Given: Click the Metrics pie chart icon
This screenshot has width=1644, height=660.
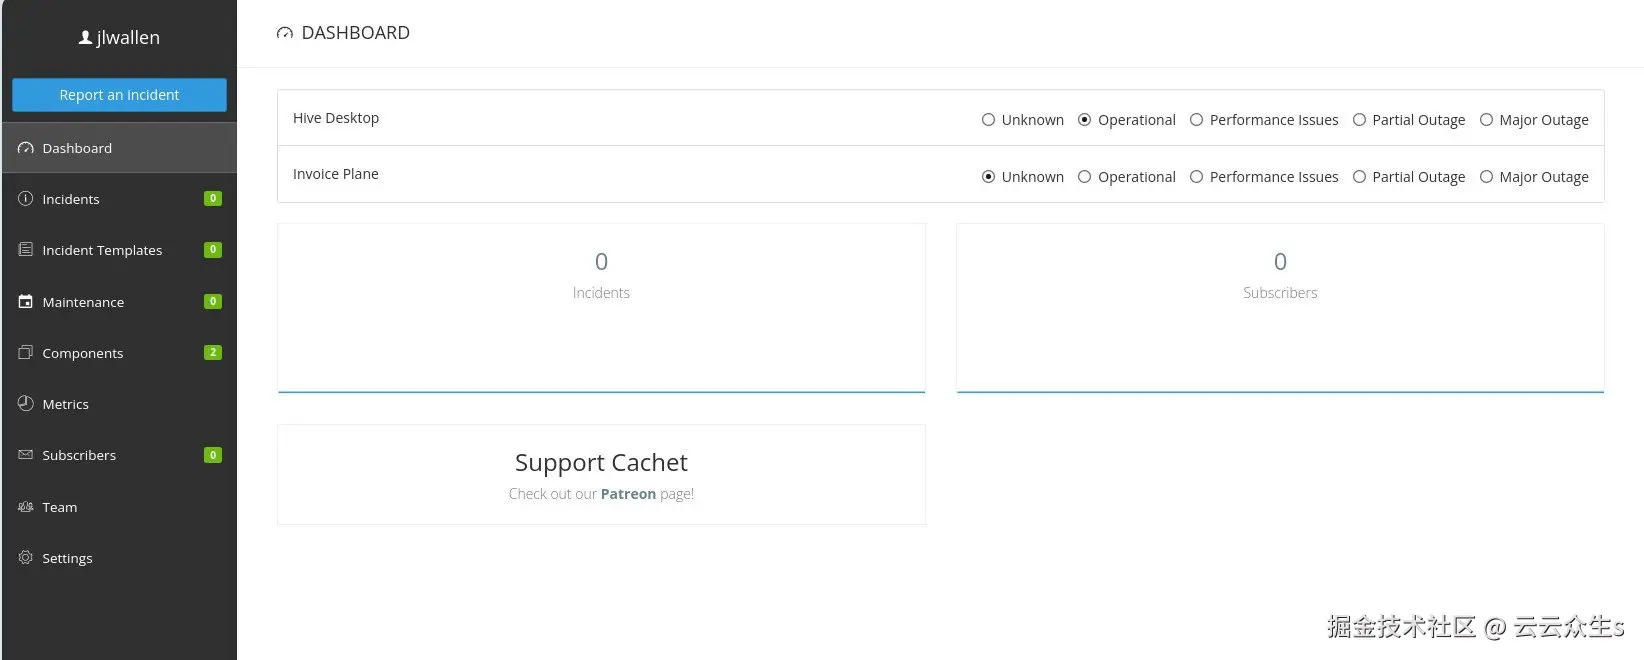Looking at the screenshot, I should tap(26, 404).
